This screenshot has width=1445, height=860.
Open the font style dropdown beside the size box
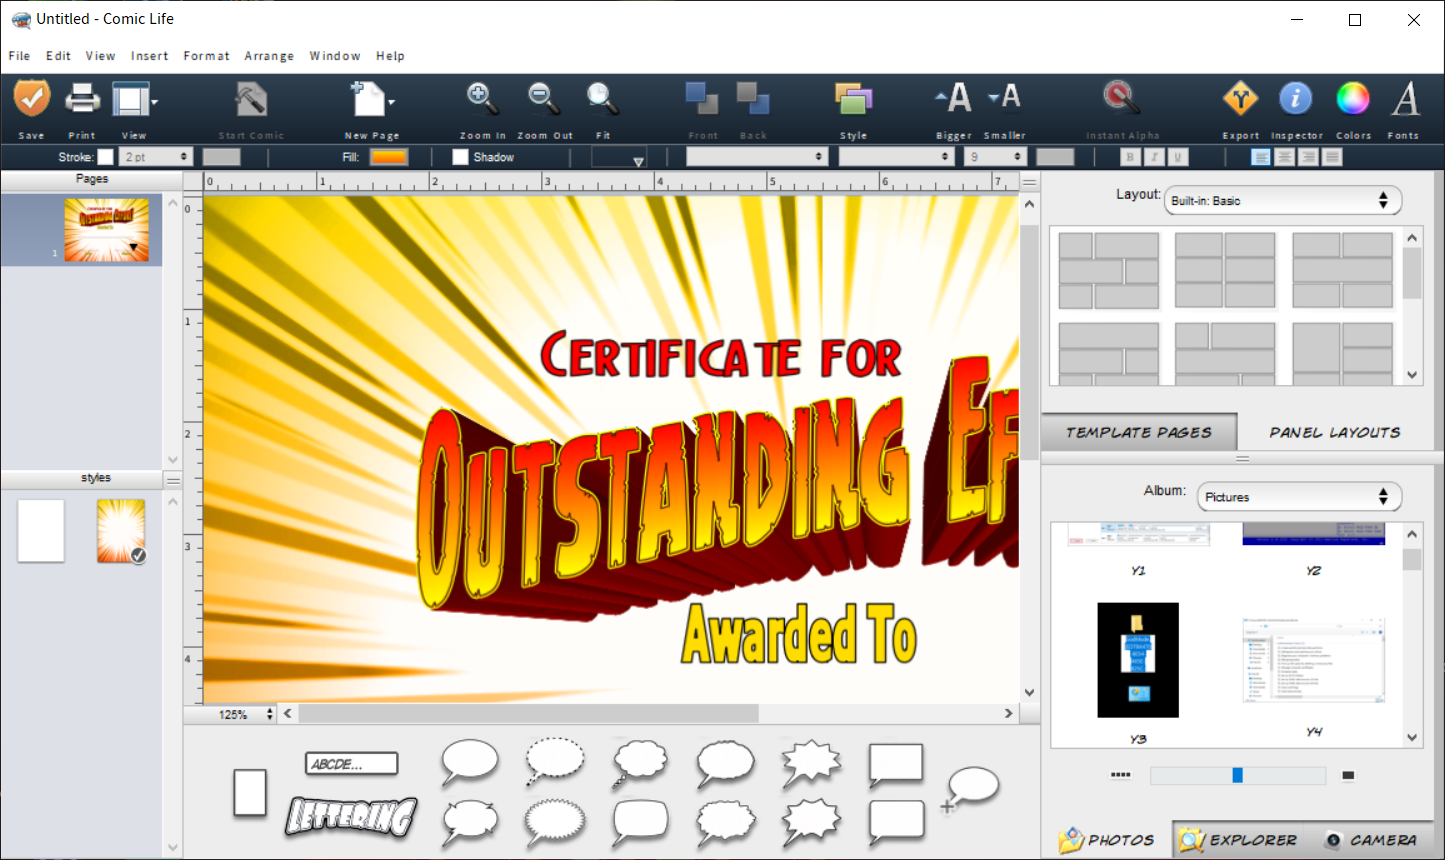pyautogui.click(x=897, y=157)
